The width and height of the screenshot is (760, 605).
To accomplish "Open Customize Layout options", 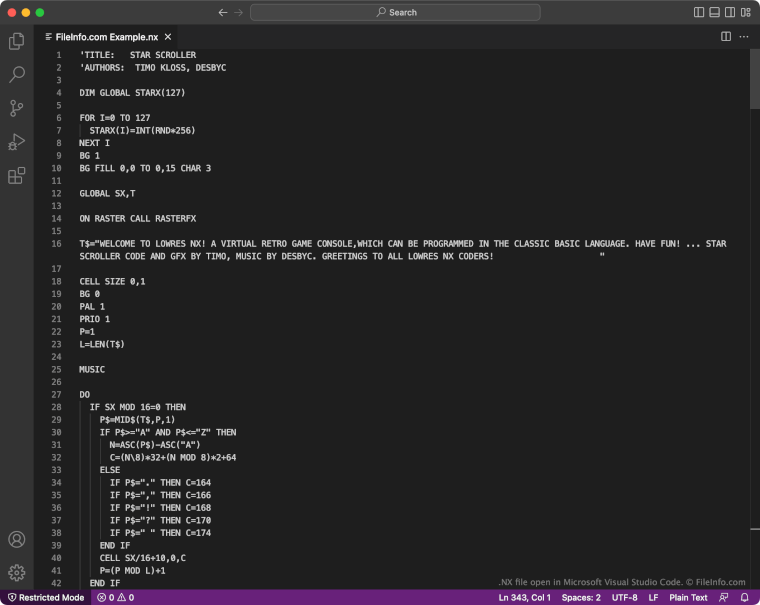I will [744, 12].
